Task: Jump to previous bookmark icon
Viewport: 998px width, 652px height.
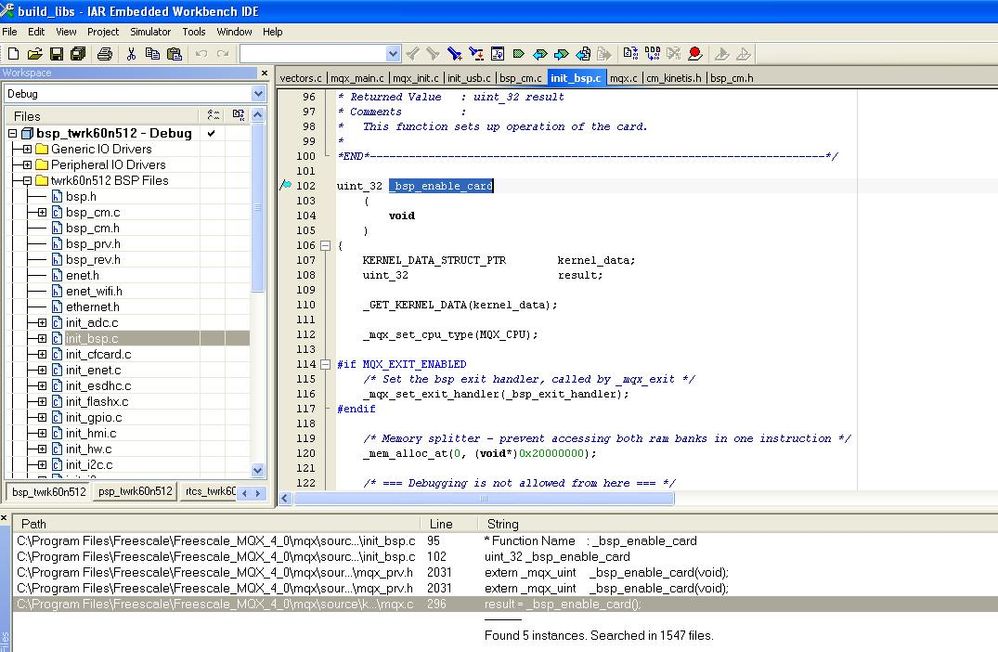Action: (540, 54)
